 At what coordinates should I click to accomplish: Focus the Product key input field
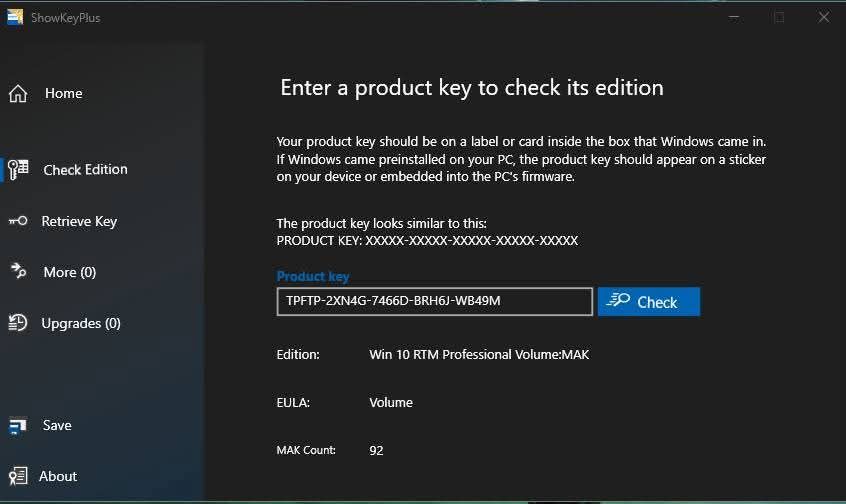(434, 302)
